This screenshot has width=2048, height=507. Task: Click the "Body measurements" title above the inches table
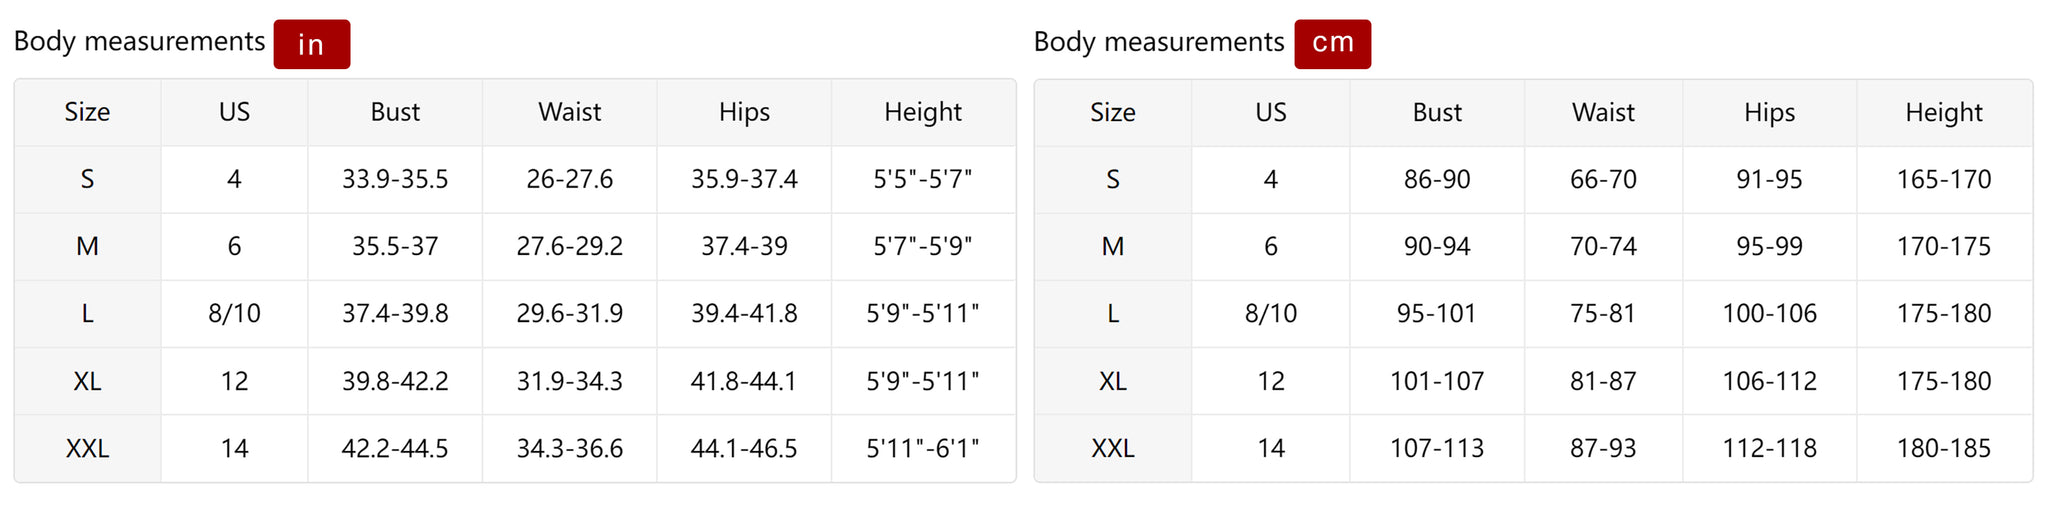[139, 41]
